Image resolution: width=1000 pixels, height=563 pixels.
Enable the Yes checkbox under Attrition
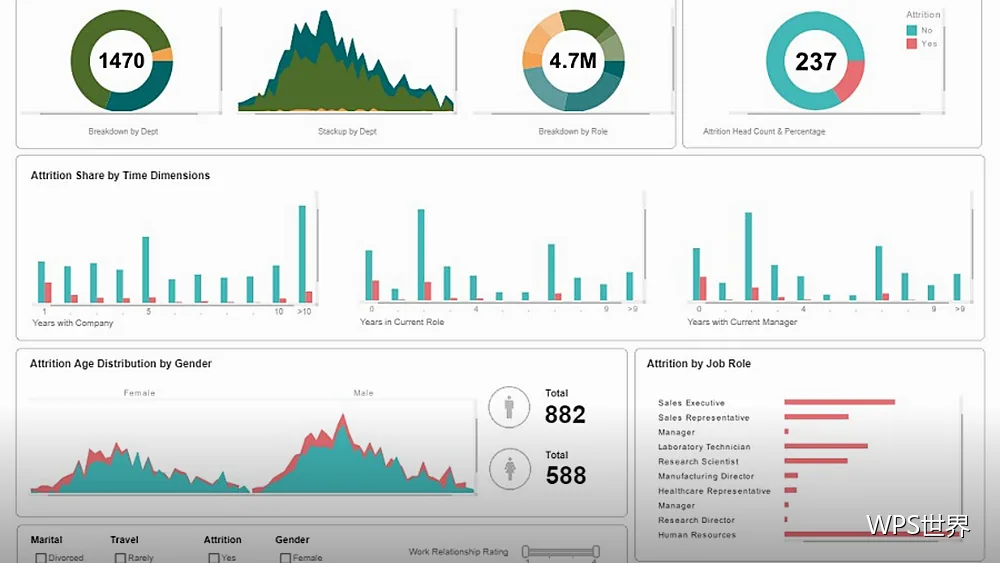click(214, 558)
